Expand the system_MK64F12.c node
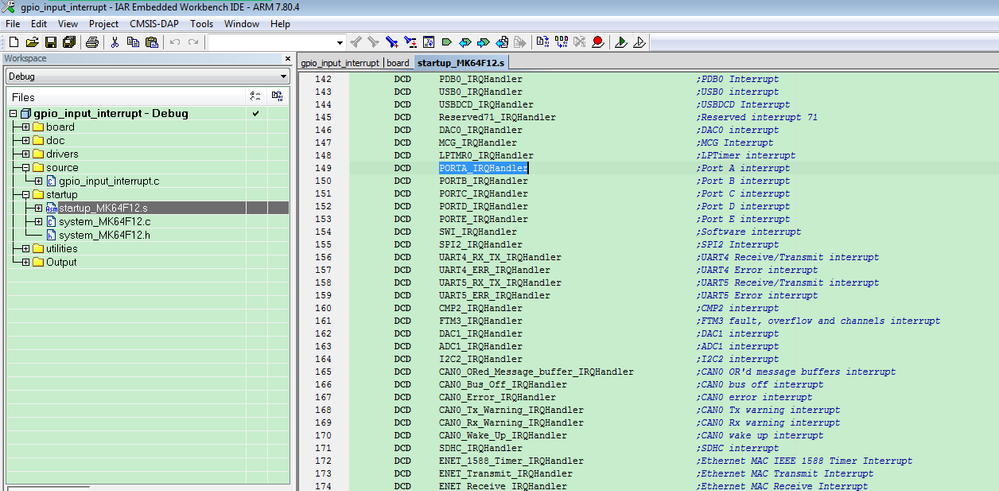The width and height of the screenshot is (999, 491). (x=38, y=222)
